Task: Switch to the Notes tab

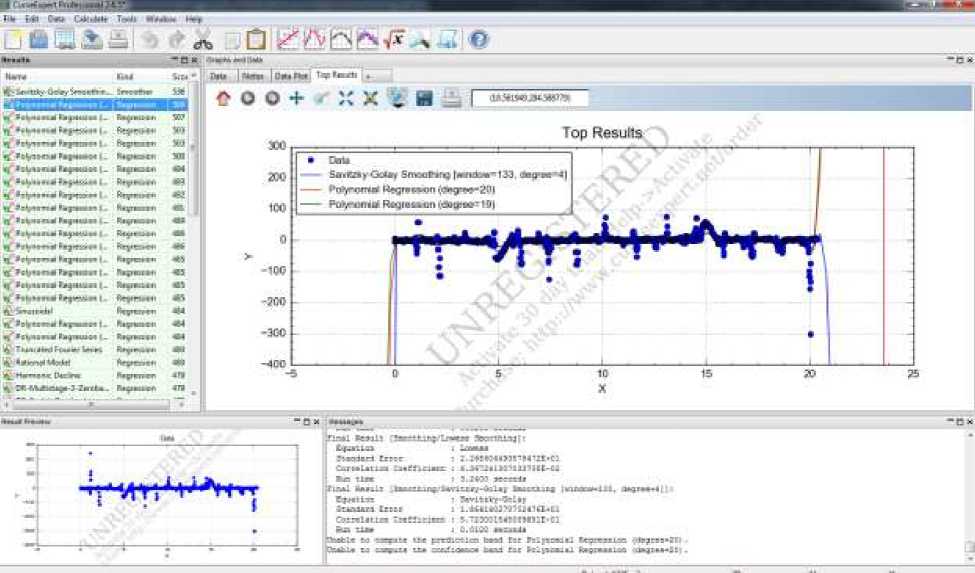Action: pos(252,75)
